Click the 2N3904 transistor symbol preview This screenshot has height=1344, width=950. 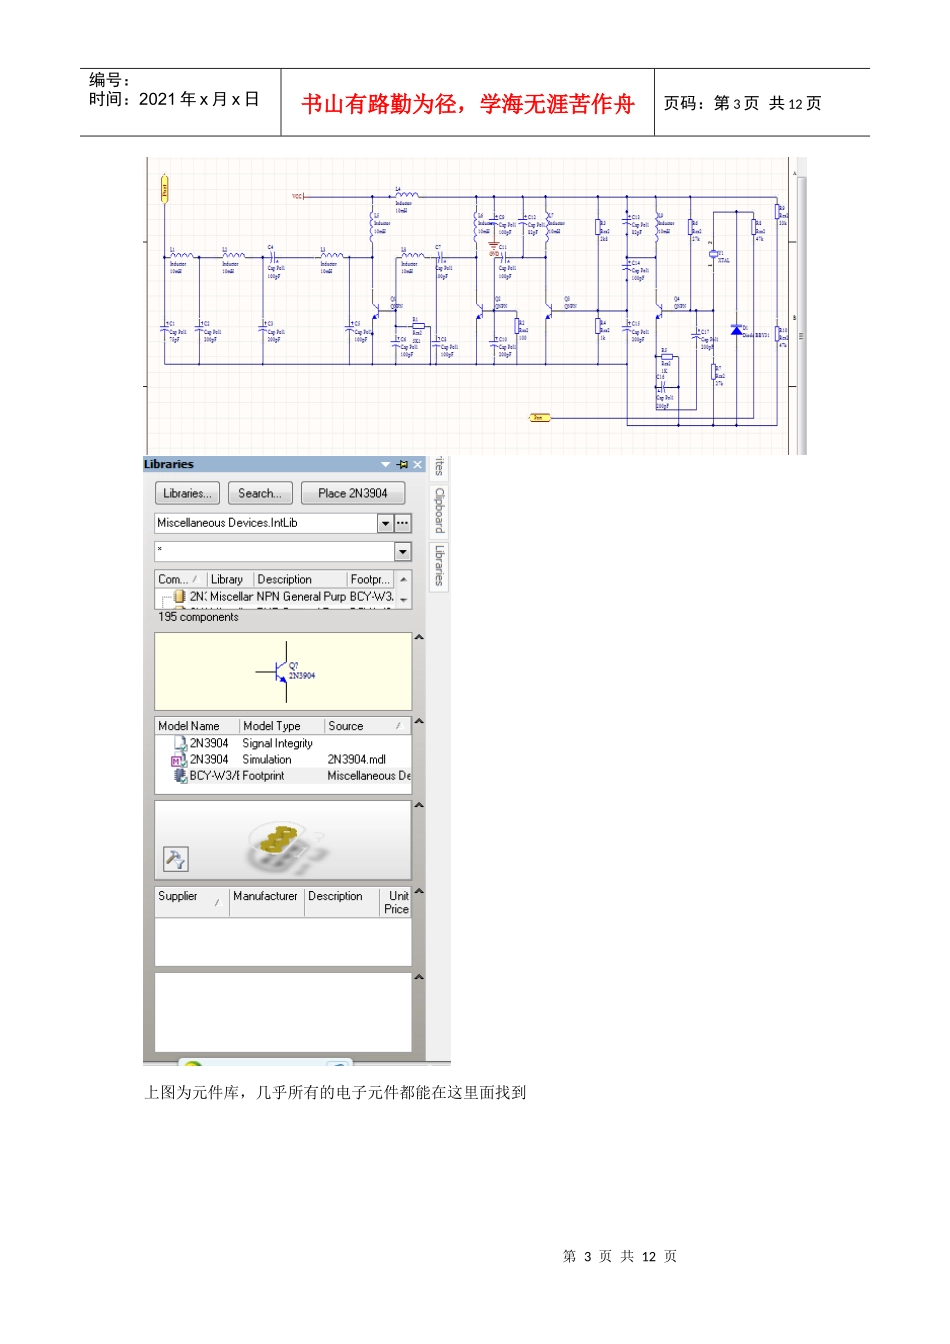287,671
